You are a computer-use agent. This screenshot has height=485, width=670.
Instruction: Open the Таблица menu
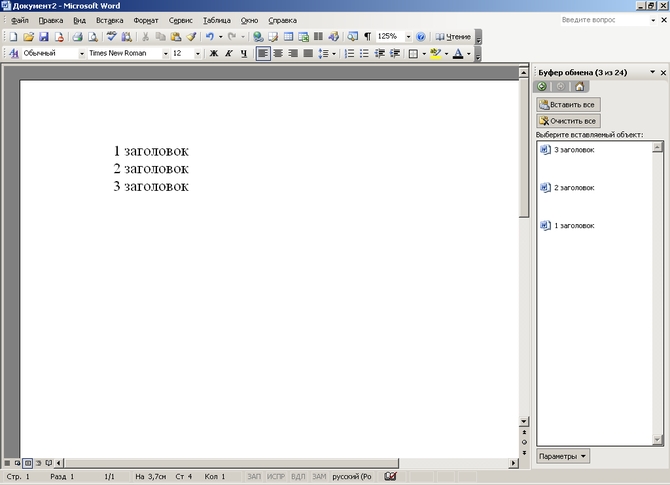click(x=216, y=20)
